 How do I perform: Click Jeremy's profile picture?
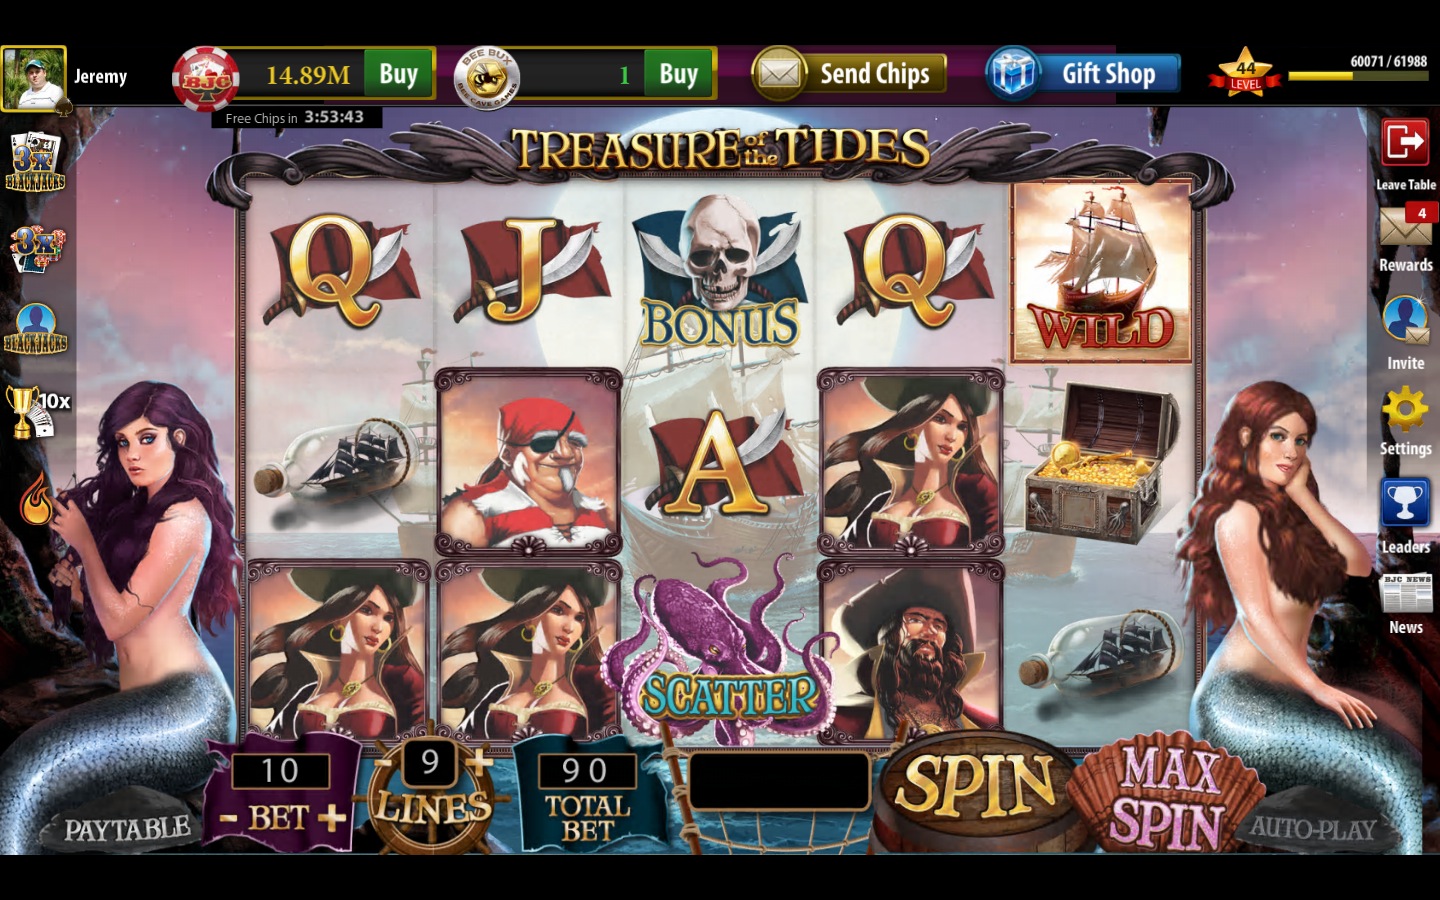[34, 78]
